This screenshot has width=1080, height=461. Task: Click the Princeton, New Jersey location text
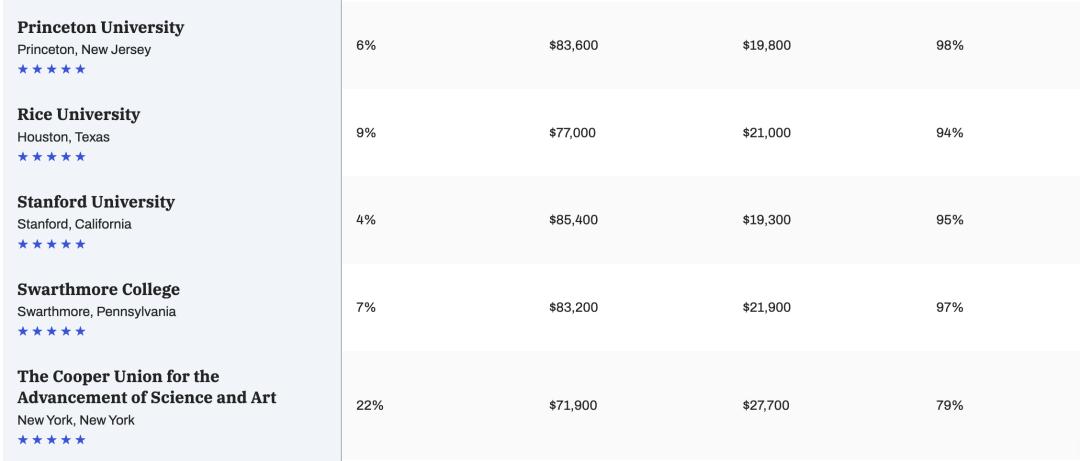tap(84, 50)
